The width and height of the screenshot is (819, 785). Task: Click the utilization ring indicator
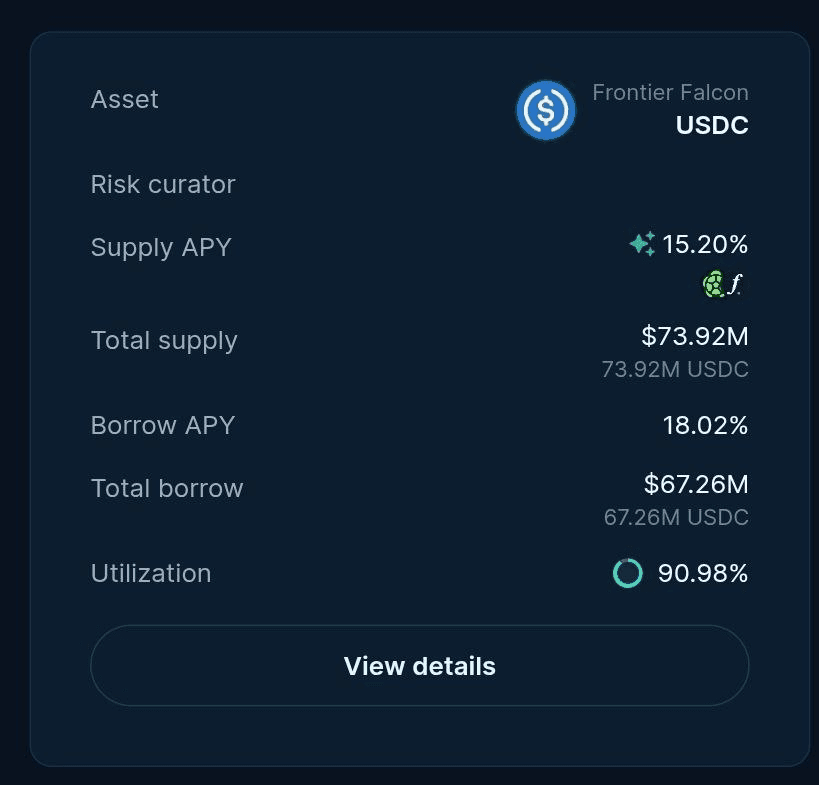627,573
